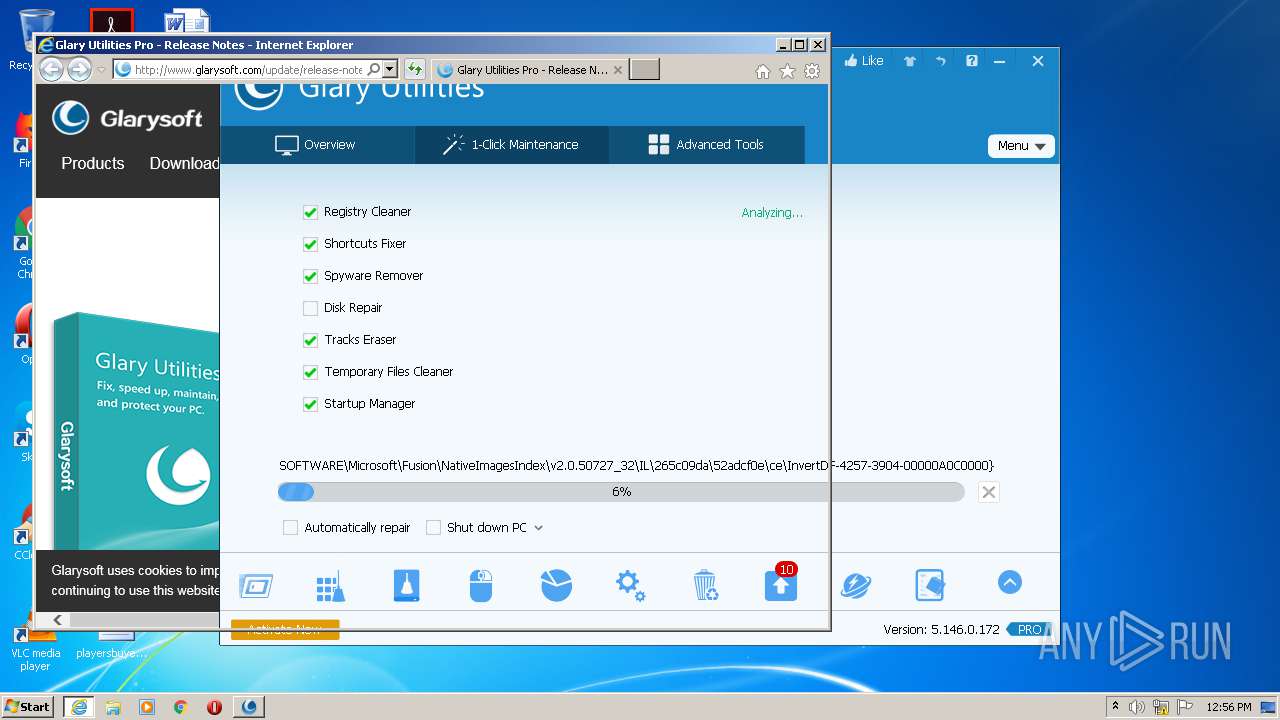Uncheck the Shortcuts Fixer checkbox

tap(310, 244)
